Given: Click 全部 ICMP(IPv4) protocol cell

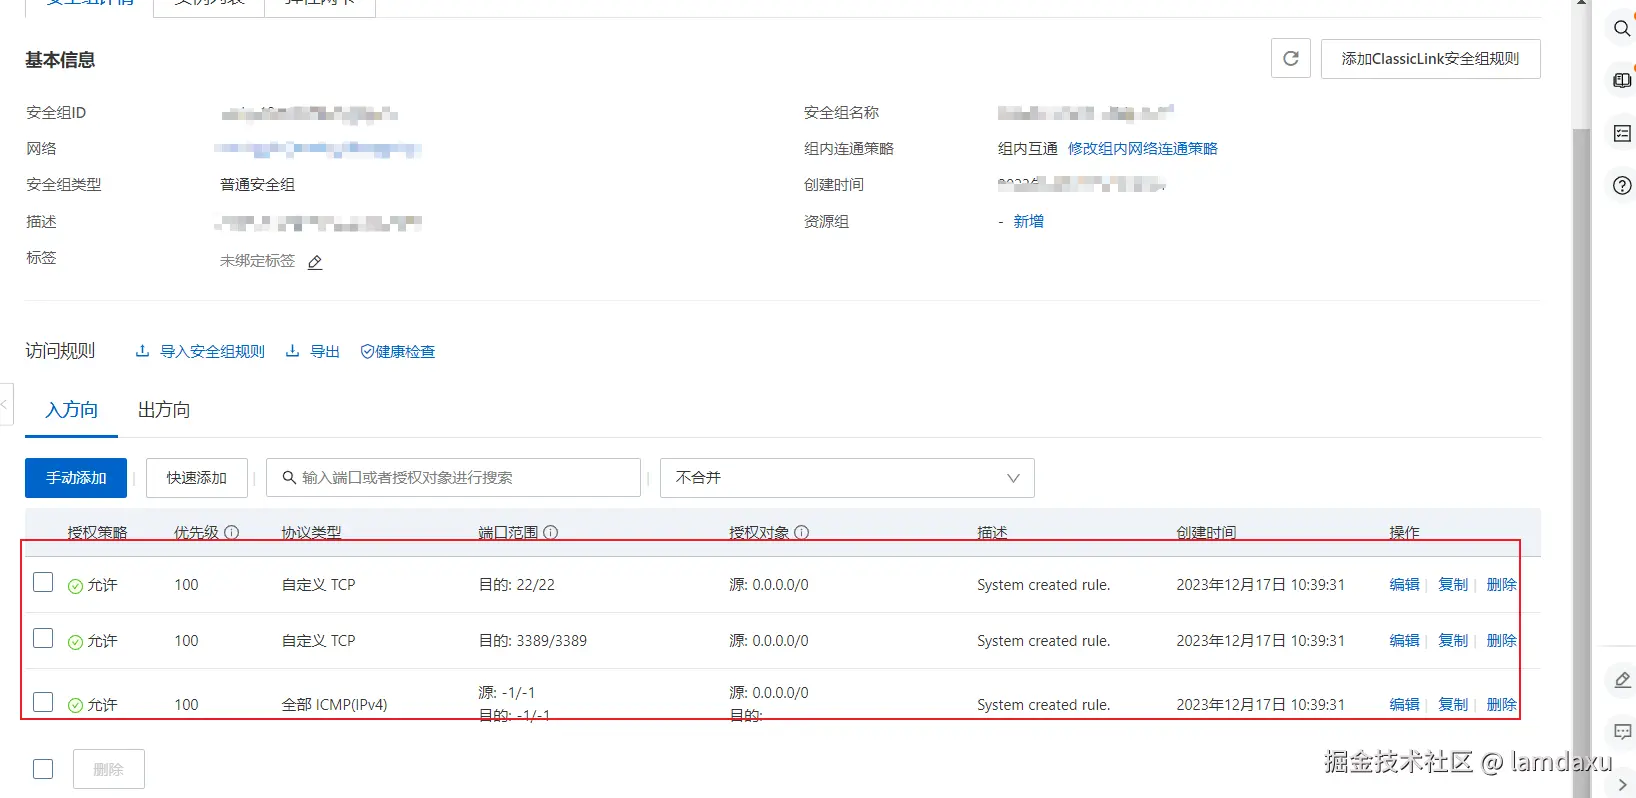Looking at the screenshot, I should tap(334, 705).
